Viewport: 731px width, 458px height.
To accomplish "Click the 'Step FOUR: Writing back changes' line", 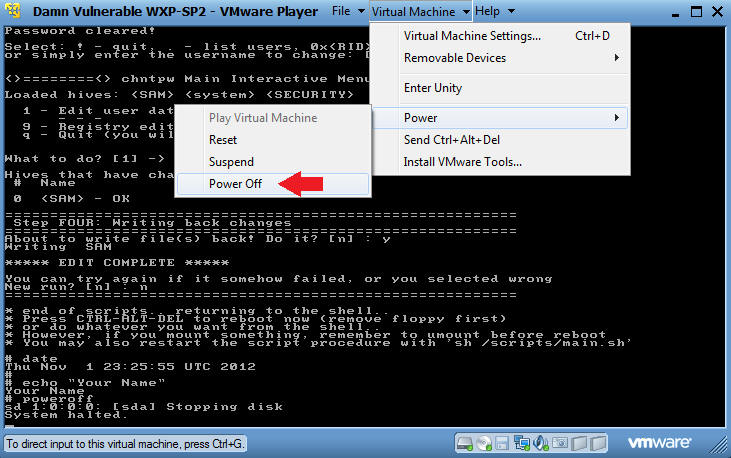I will tap(152, 223).
